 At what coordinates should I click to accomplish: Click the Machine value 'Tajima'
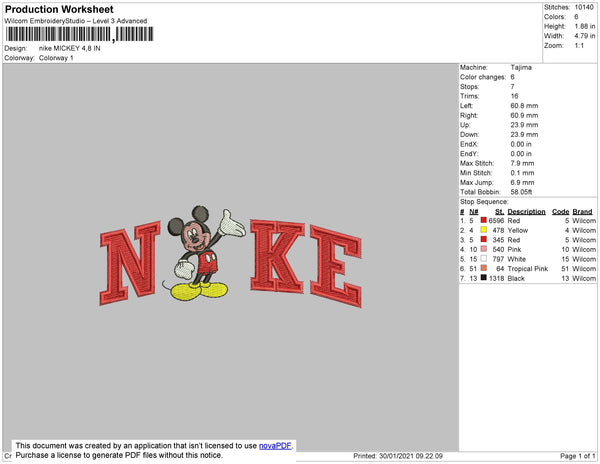(521, 67)
